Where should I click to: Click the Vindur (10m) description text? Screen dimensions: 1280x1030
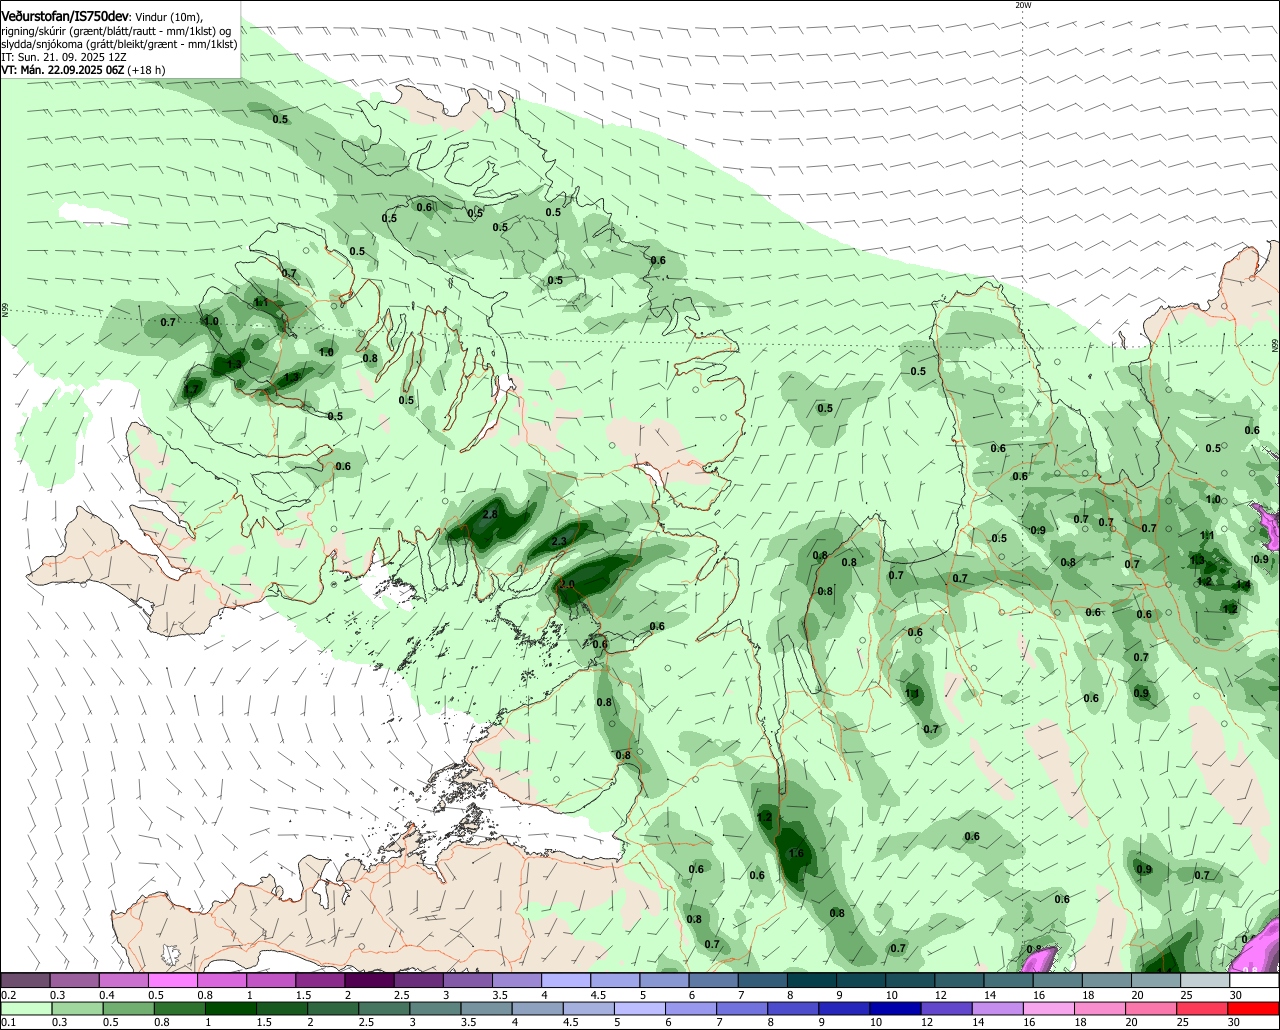169,17
